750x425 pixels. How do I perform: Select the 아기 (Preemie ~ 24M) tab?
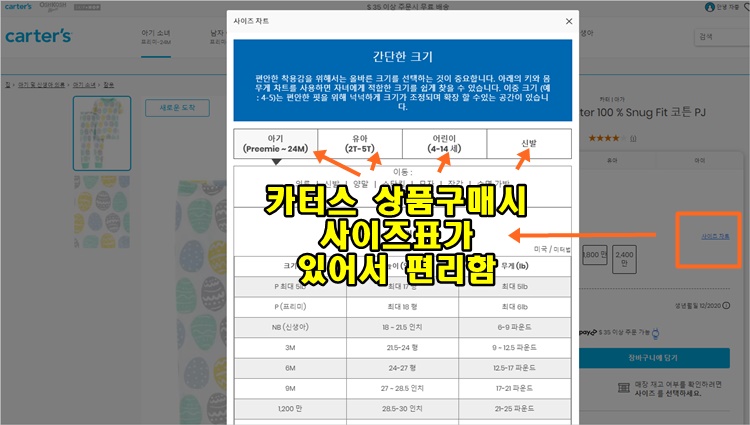pyautogui.click(x=276, y=143)
